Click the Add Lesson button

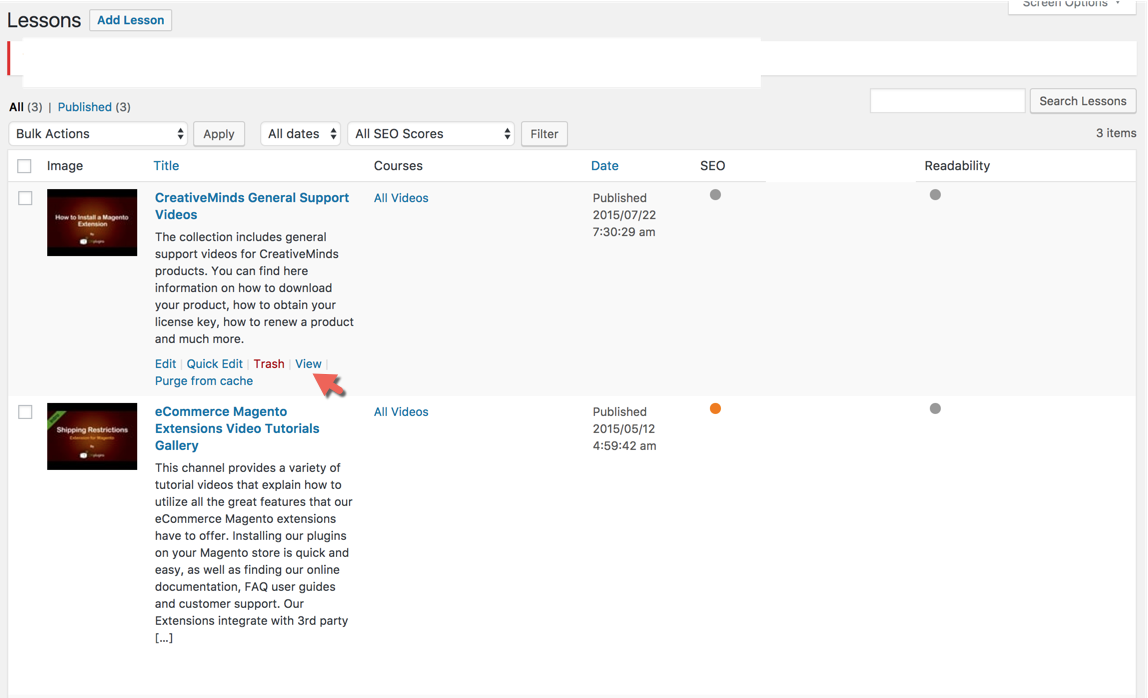(130, 20)
